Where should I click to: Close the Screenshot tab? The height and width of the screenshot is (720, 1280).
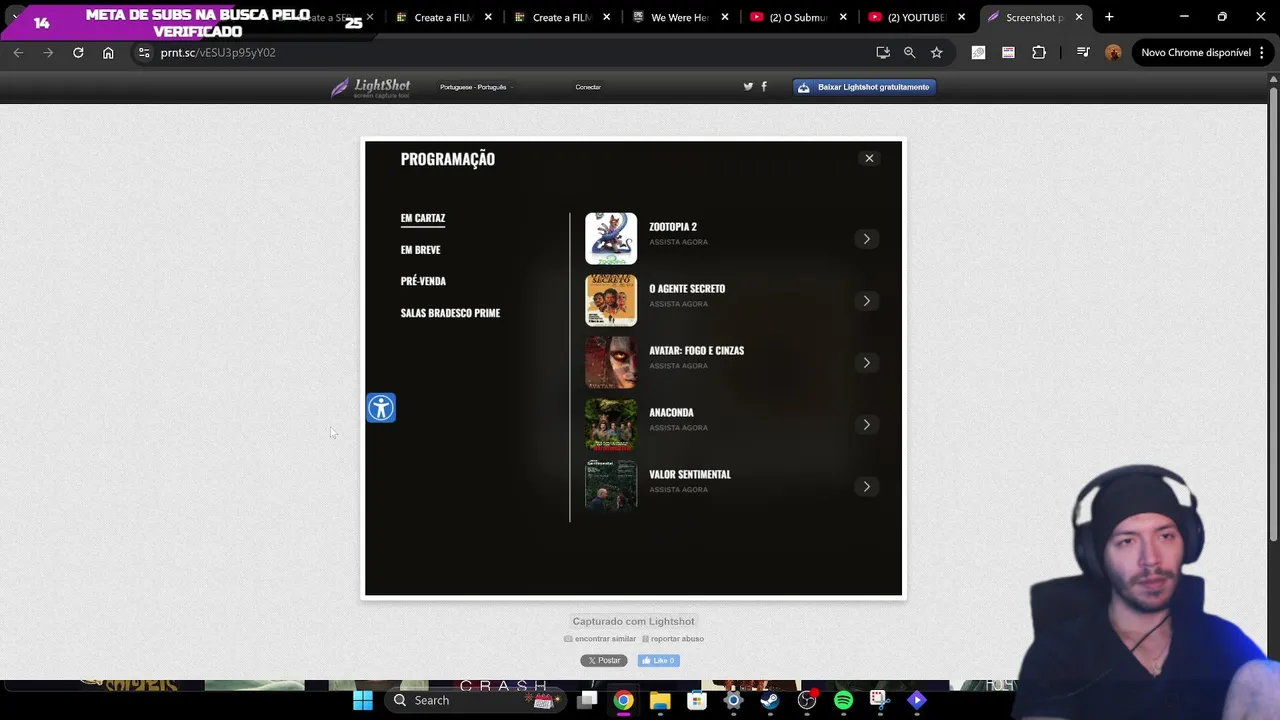tap(1079, 17)
